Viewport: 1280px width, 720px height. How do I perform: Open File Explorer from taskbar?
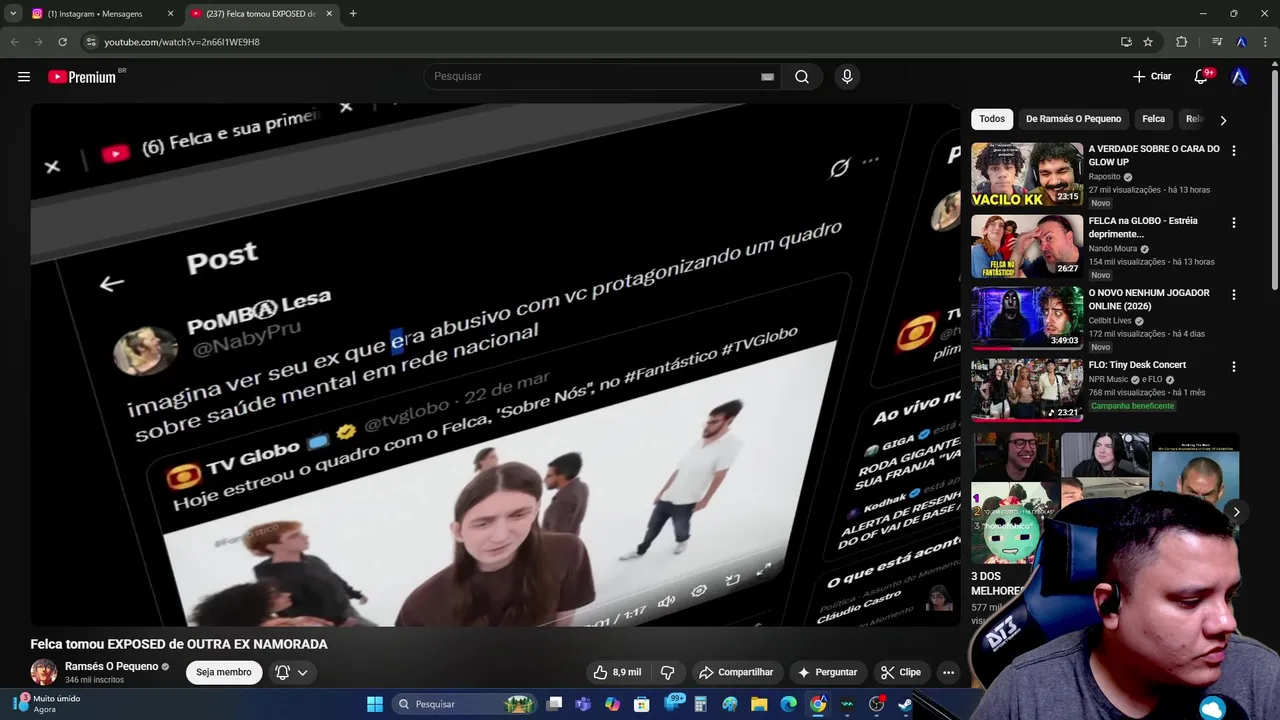pyautogui.click(x=759, y=704)
